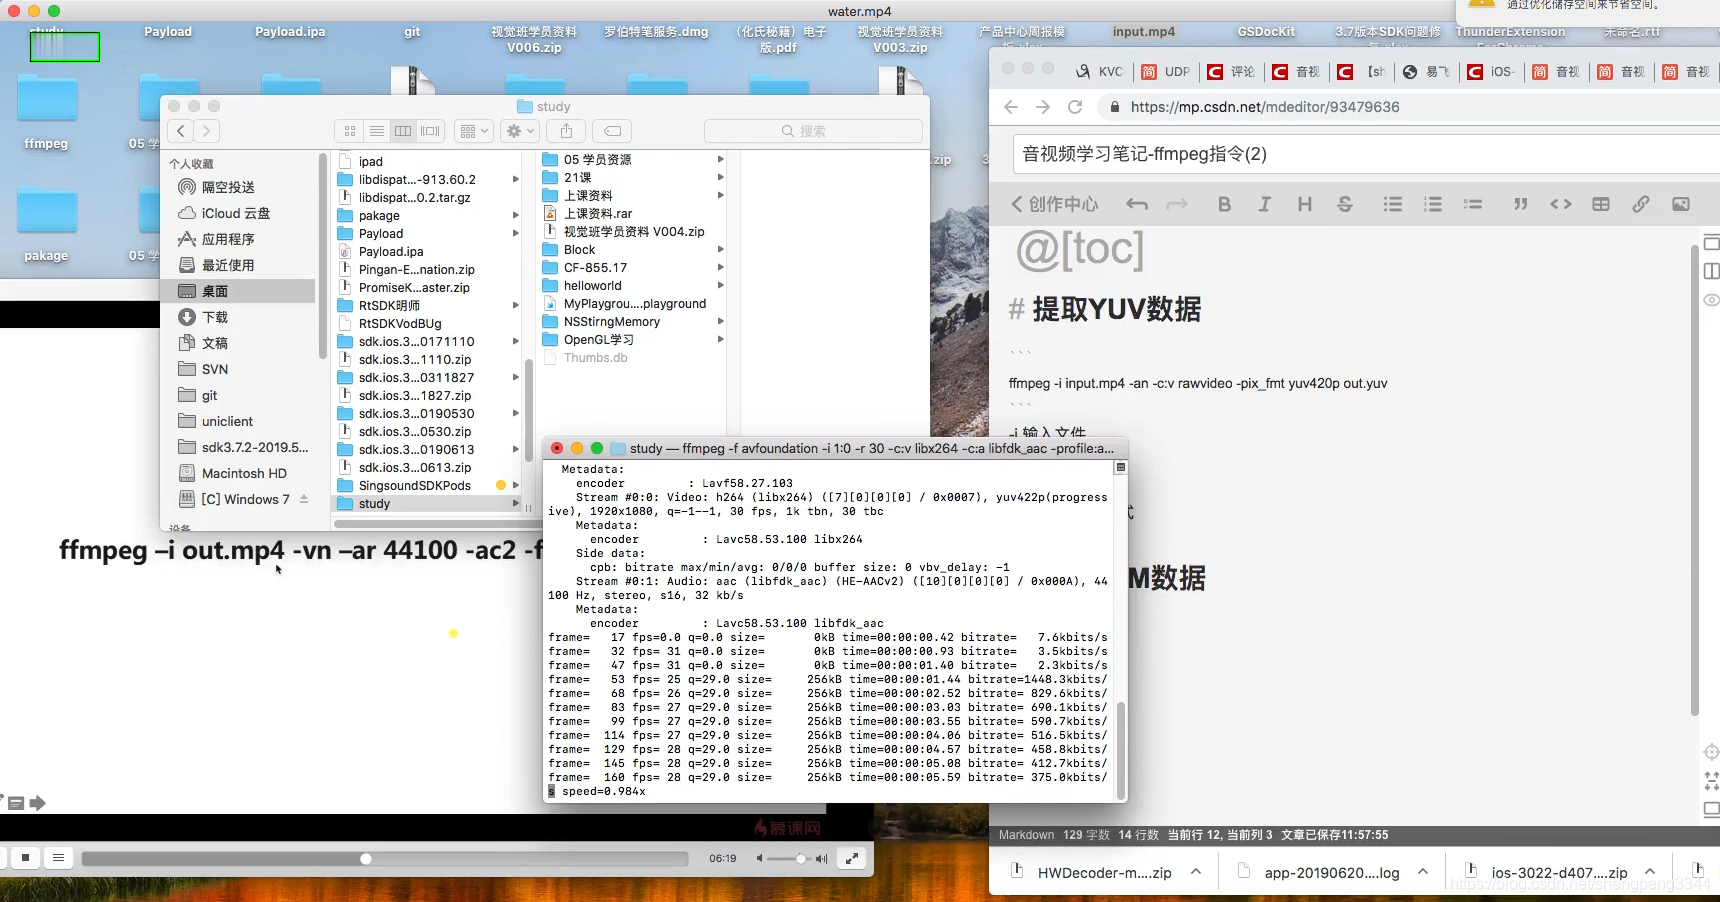
Task: Click the redo arrow in CSDN editor
Action: click(x=1177, y=204)
